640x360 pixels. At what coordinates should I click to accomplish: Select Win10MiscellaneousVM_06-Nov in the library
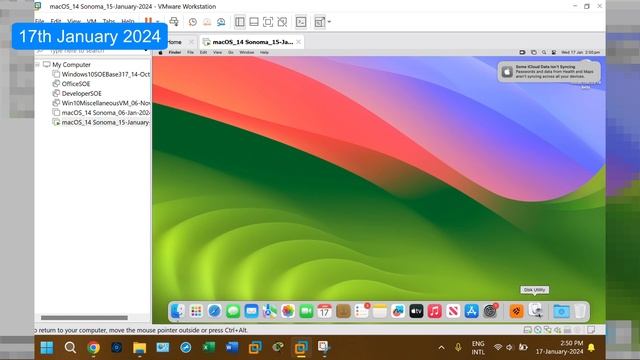tap(101, 103)
